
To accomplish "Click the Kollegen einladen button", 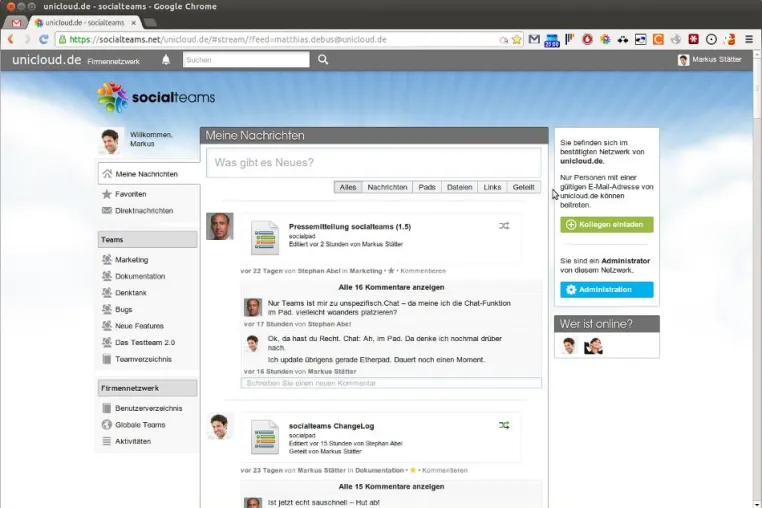I will [x=606, y=225].
